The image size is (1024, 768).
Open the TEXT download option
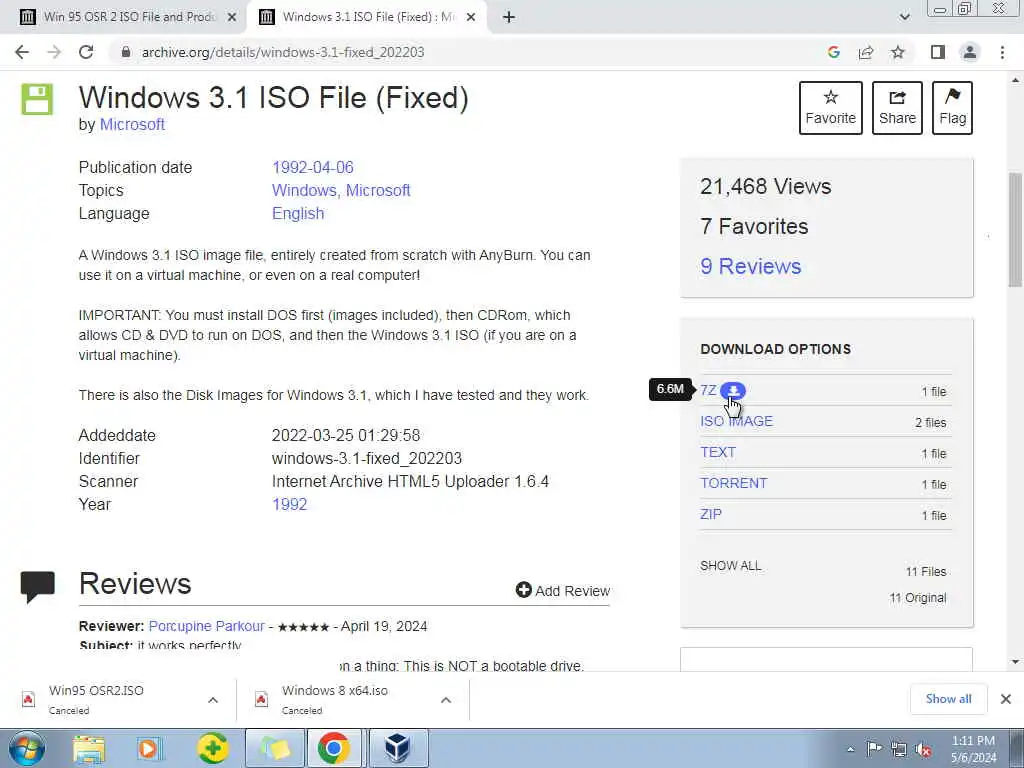pyautogui.click(x=718, y=452)
